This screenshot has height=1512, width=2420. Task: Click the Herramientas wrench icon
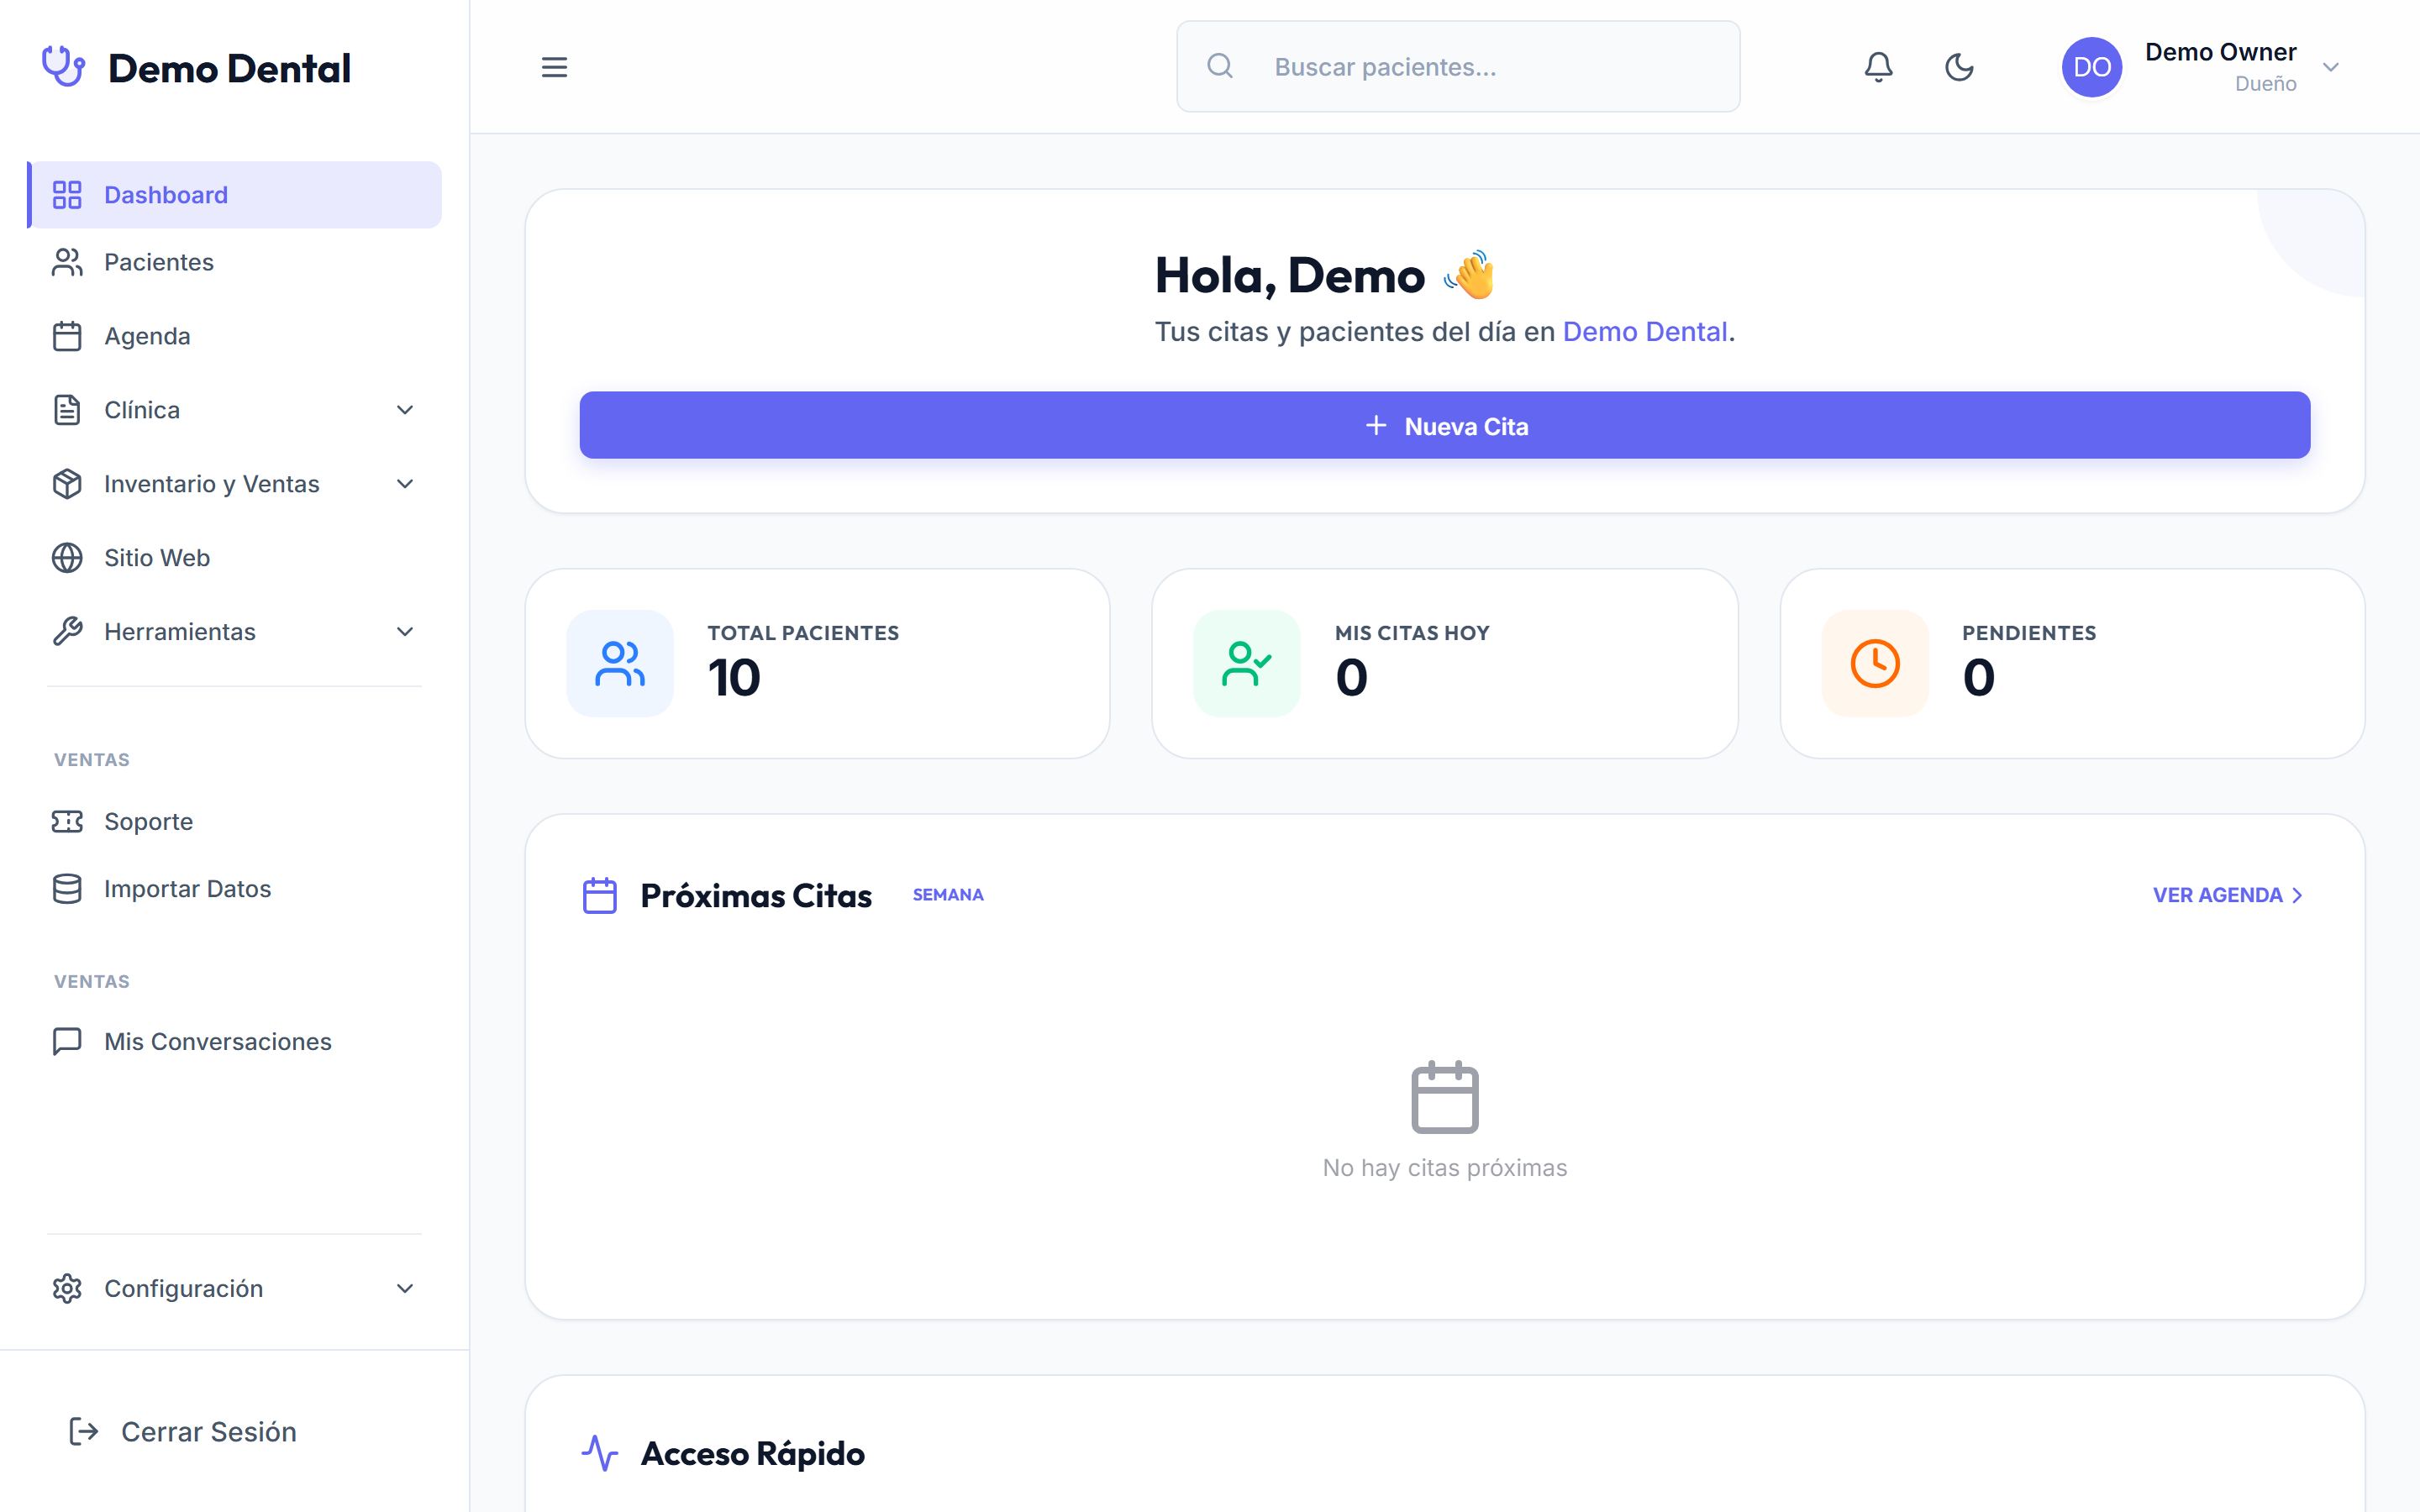[67, 632]
